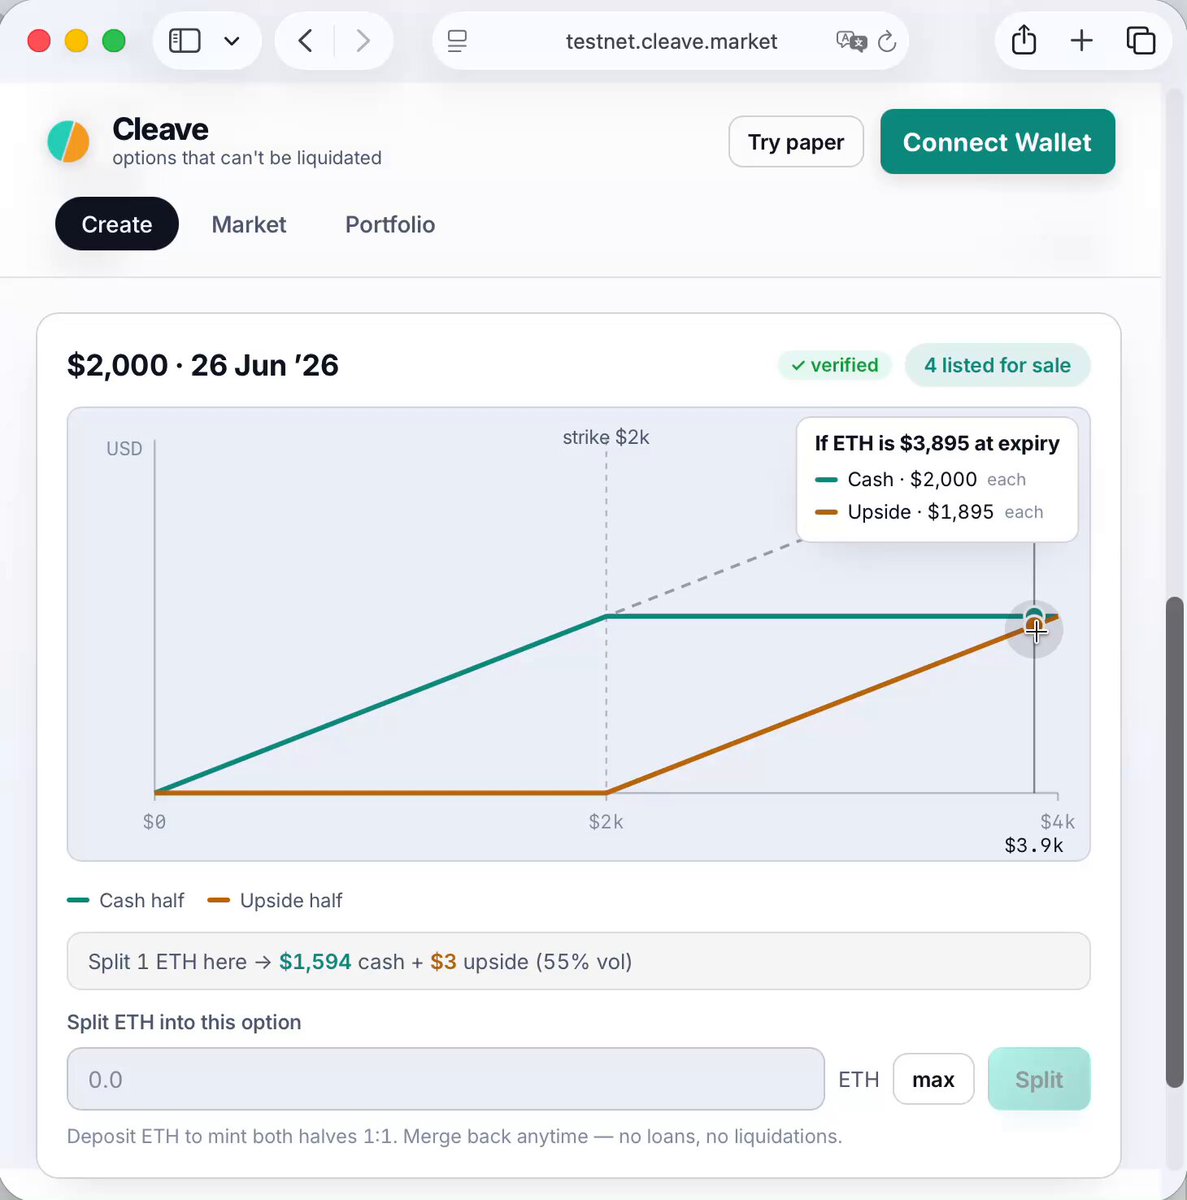Viewport: 1187px width, 1200px height.
Task: Click the page vertical scrollbar thumb
Action: [1175, 842]
